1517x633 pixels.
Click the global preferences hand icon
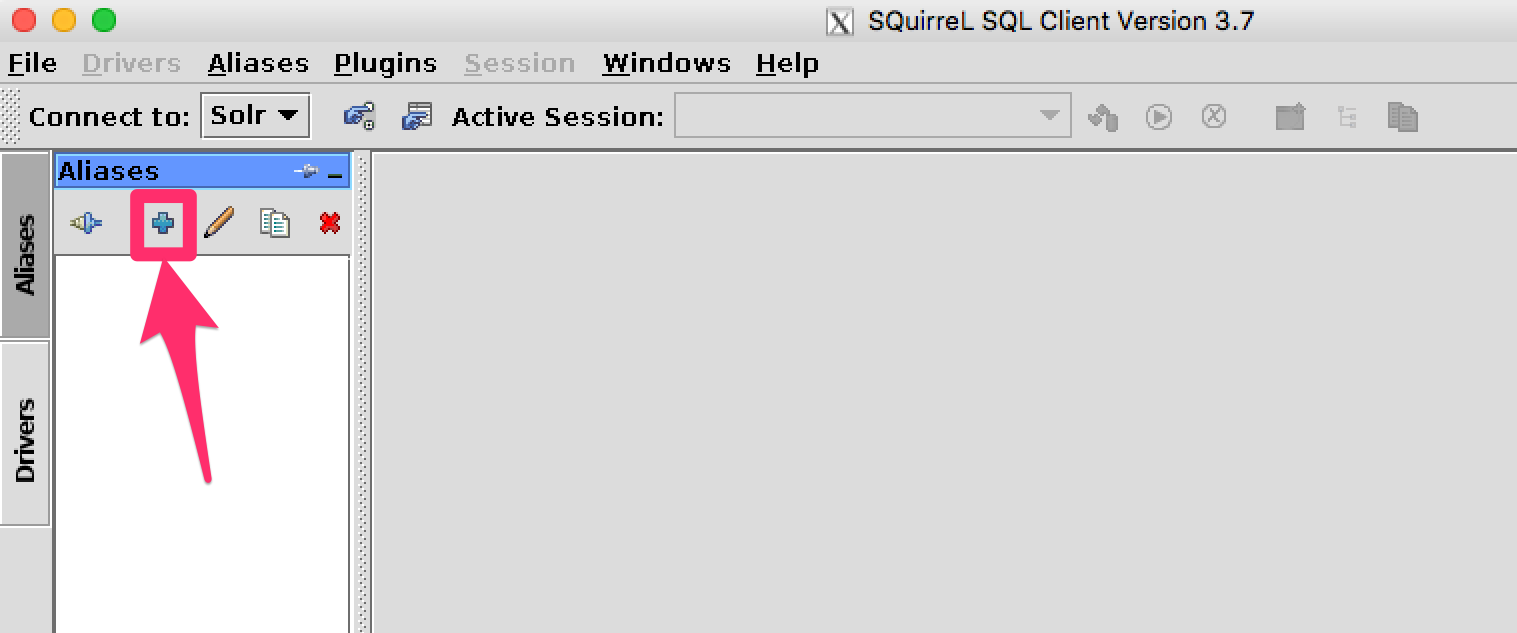point(358,117)
